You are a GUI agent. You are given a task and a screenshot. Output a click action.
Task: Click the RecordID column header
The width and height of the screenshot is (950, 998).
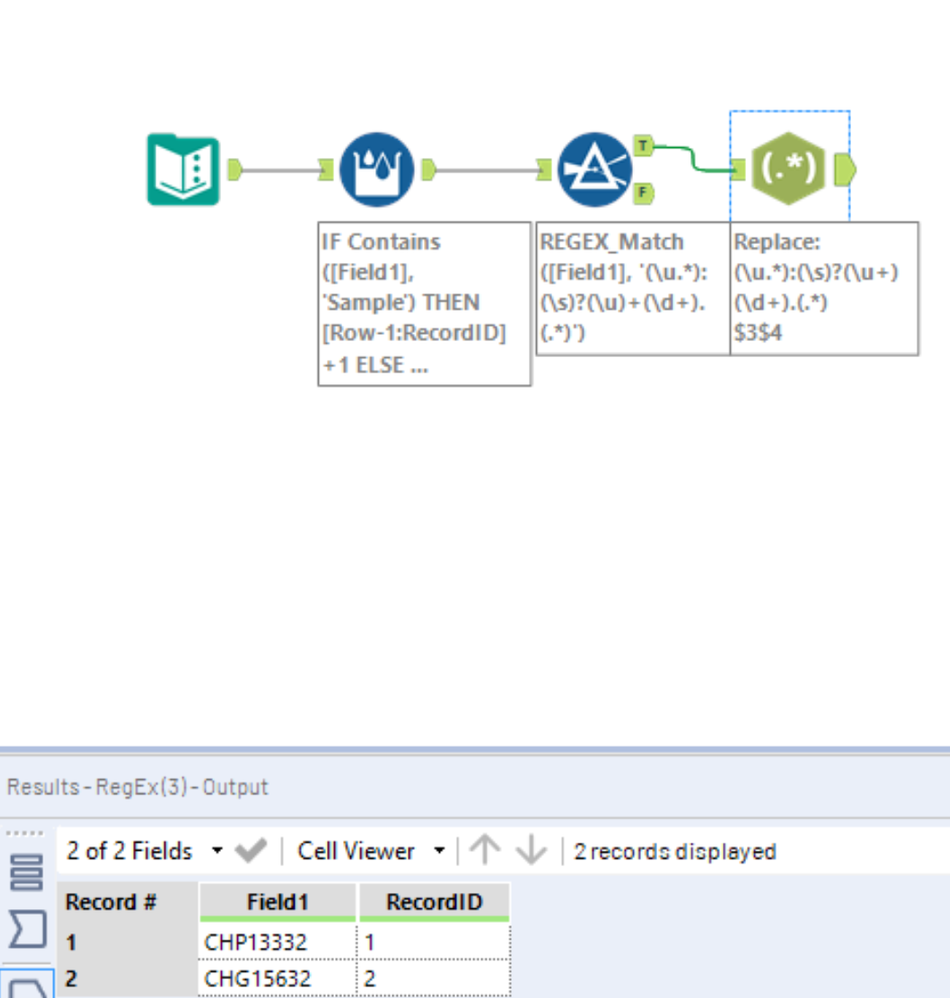tap(434, 902)
